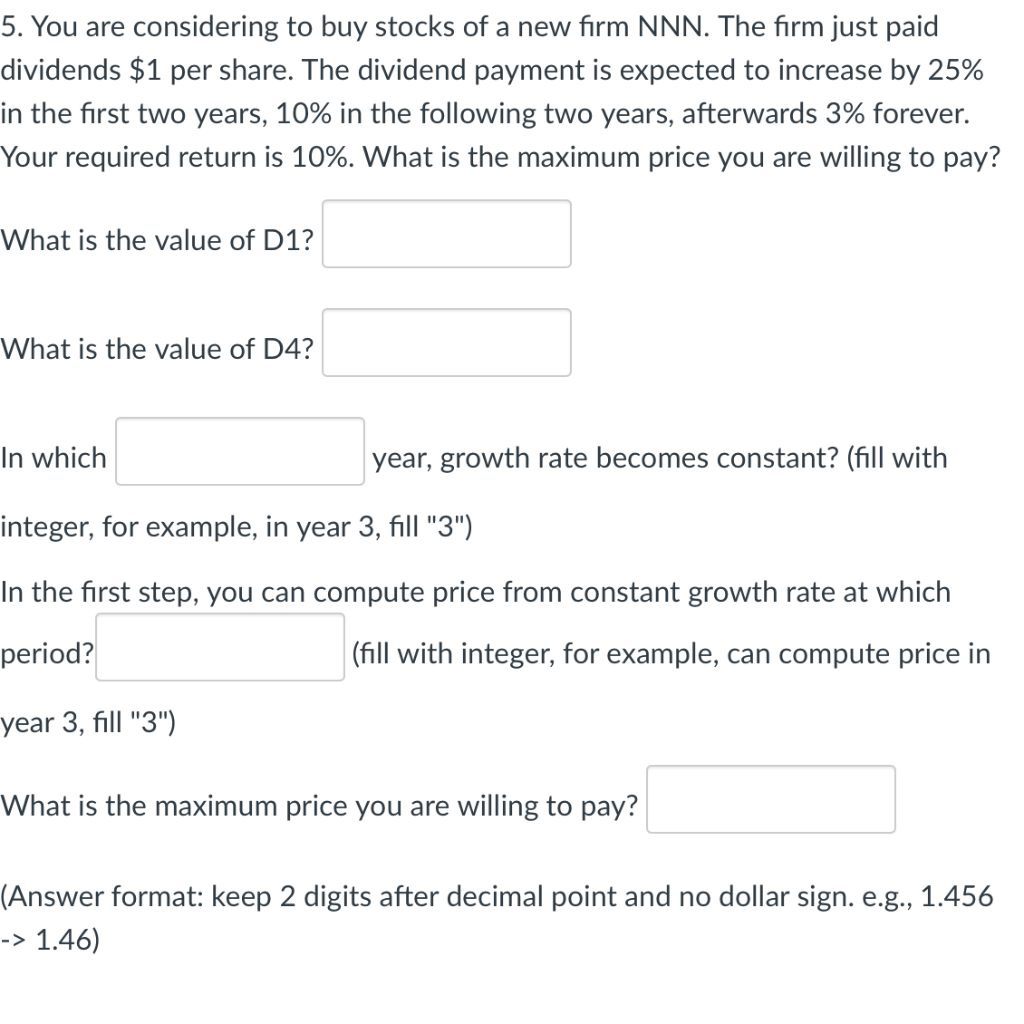Click the answer format instruction text

[497, 897]
